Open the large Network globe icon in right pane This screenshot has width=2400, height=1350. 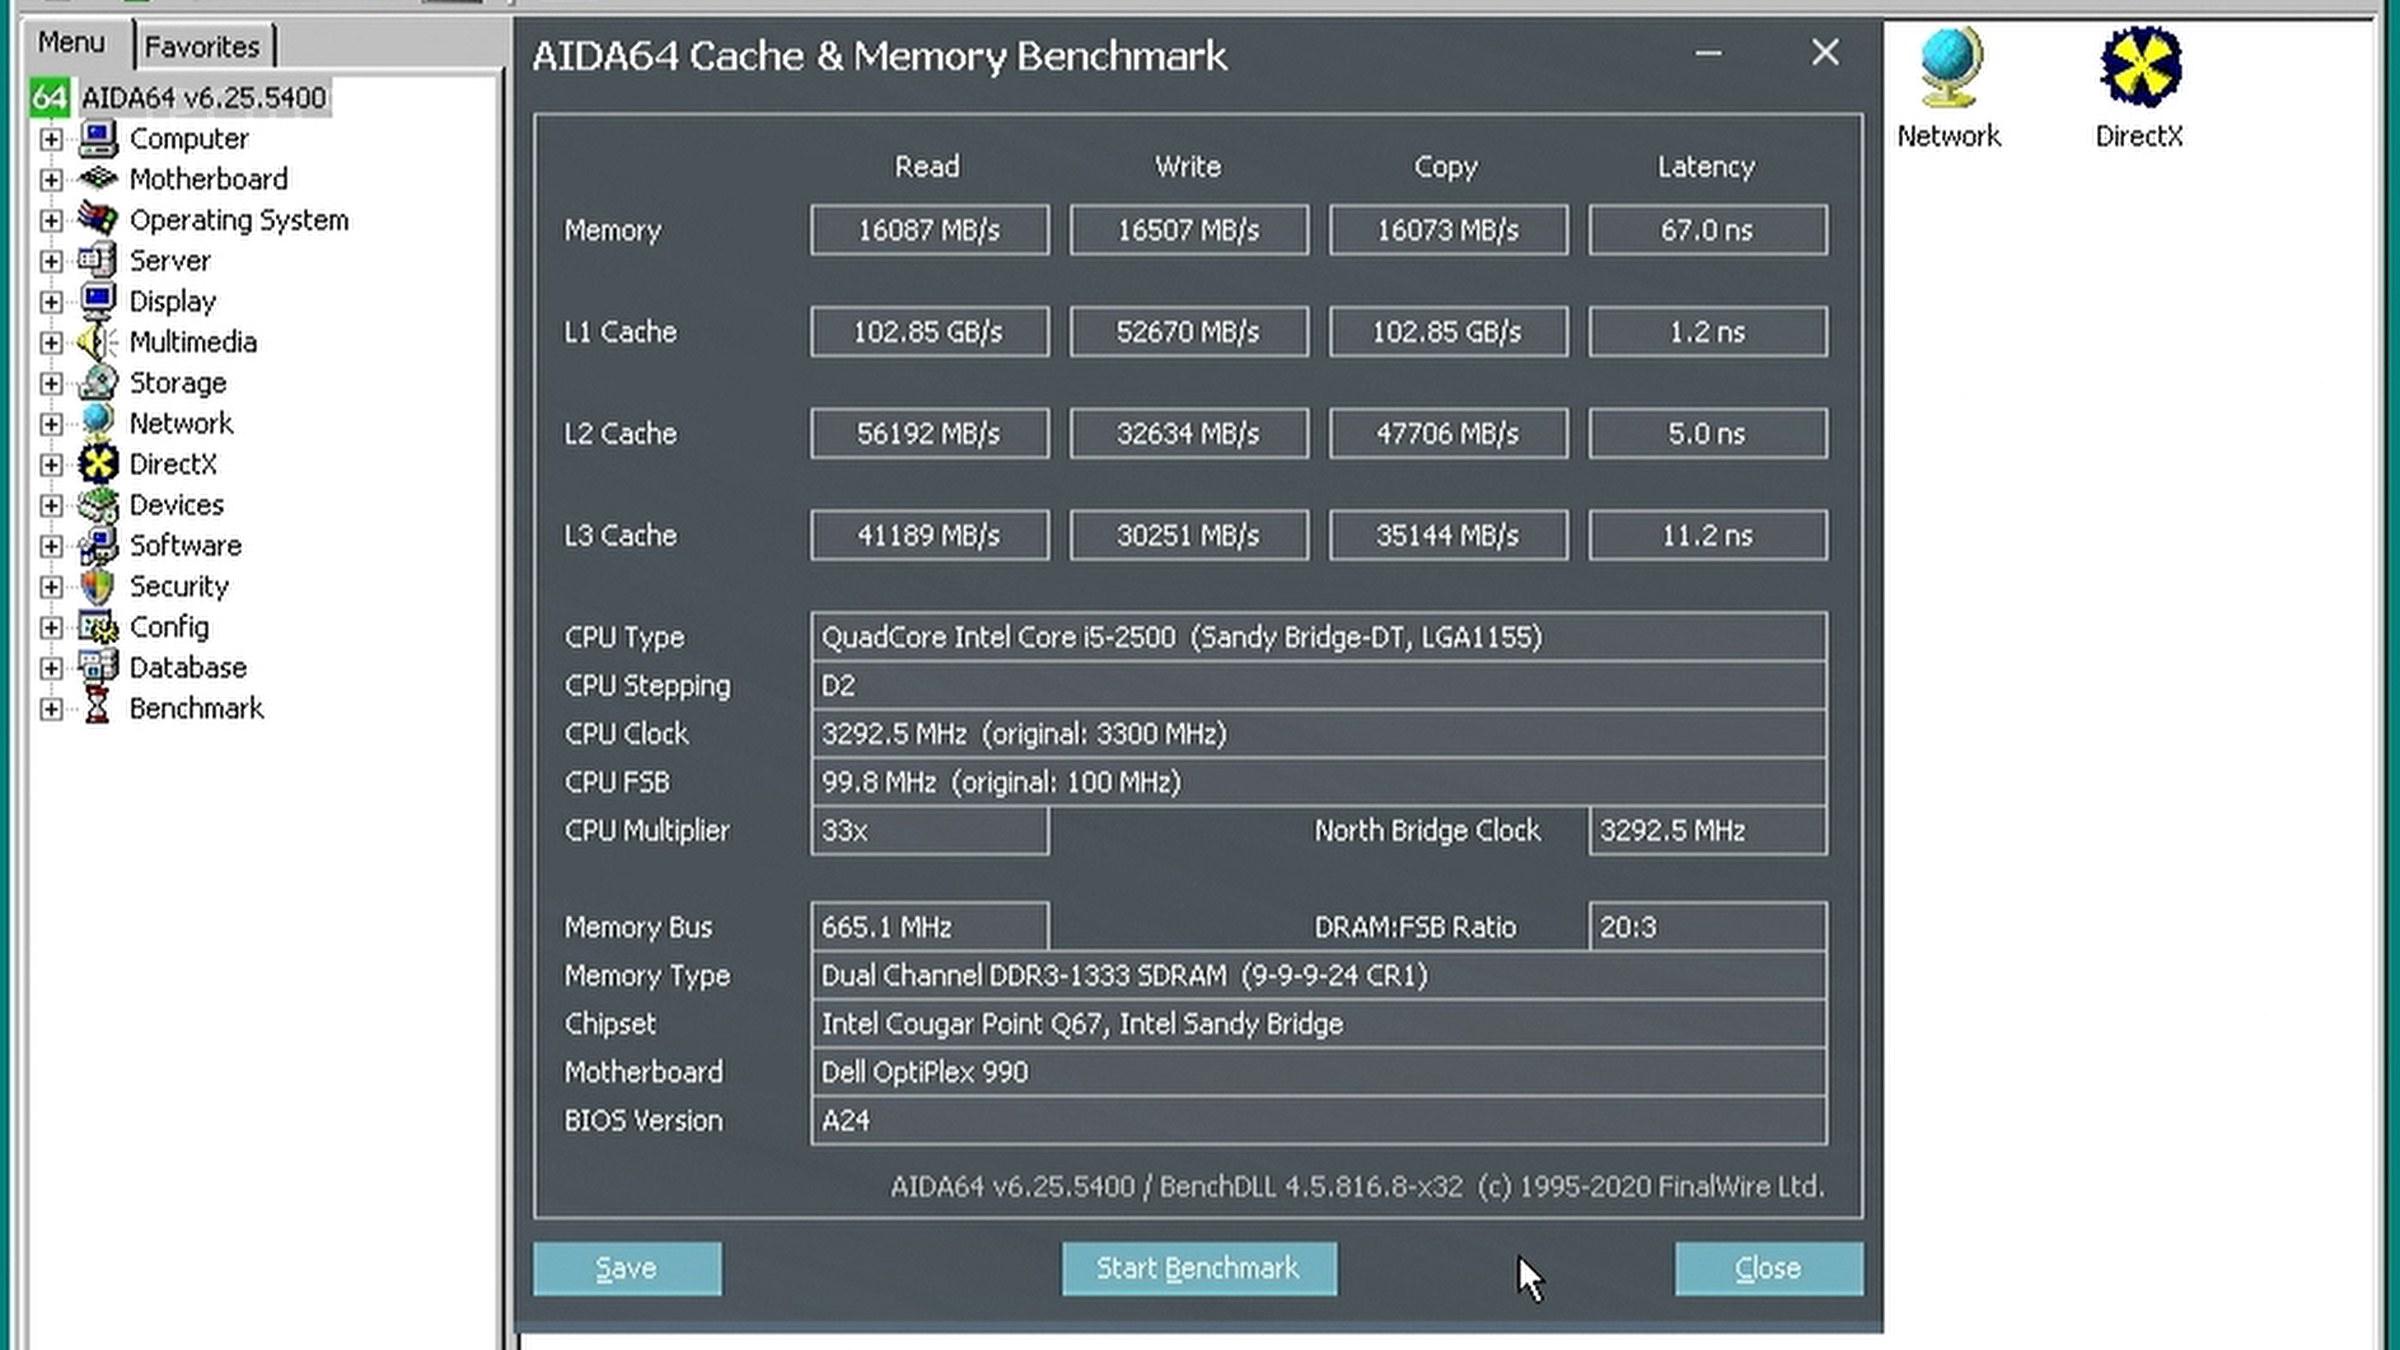coord(1949,68)
